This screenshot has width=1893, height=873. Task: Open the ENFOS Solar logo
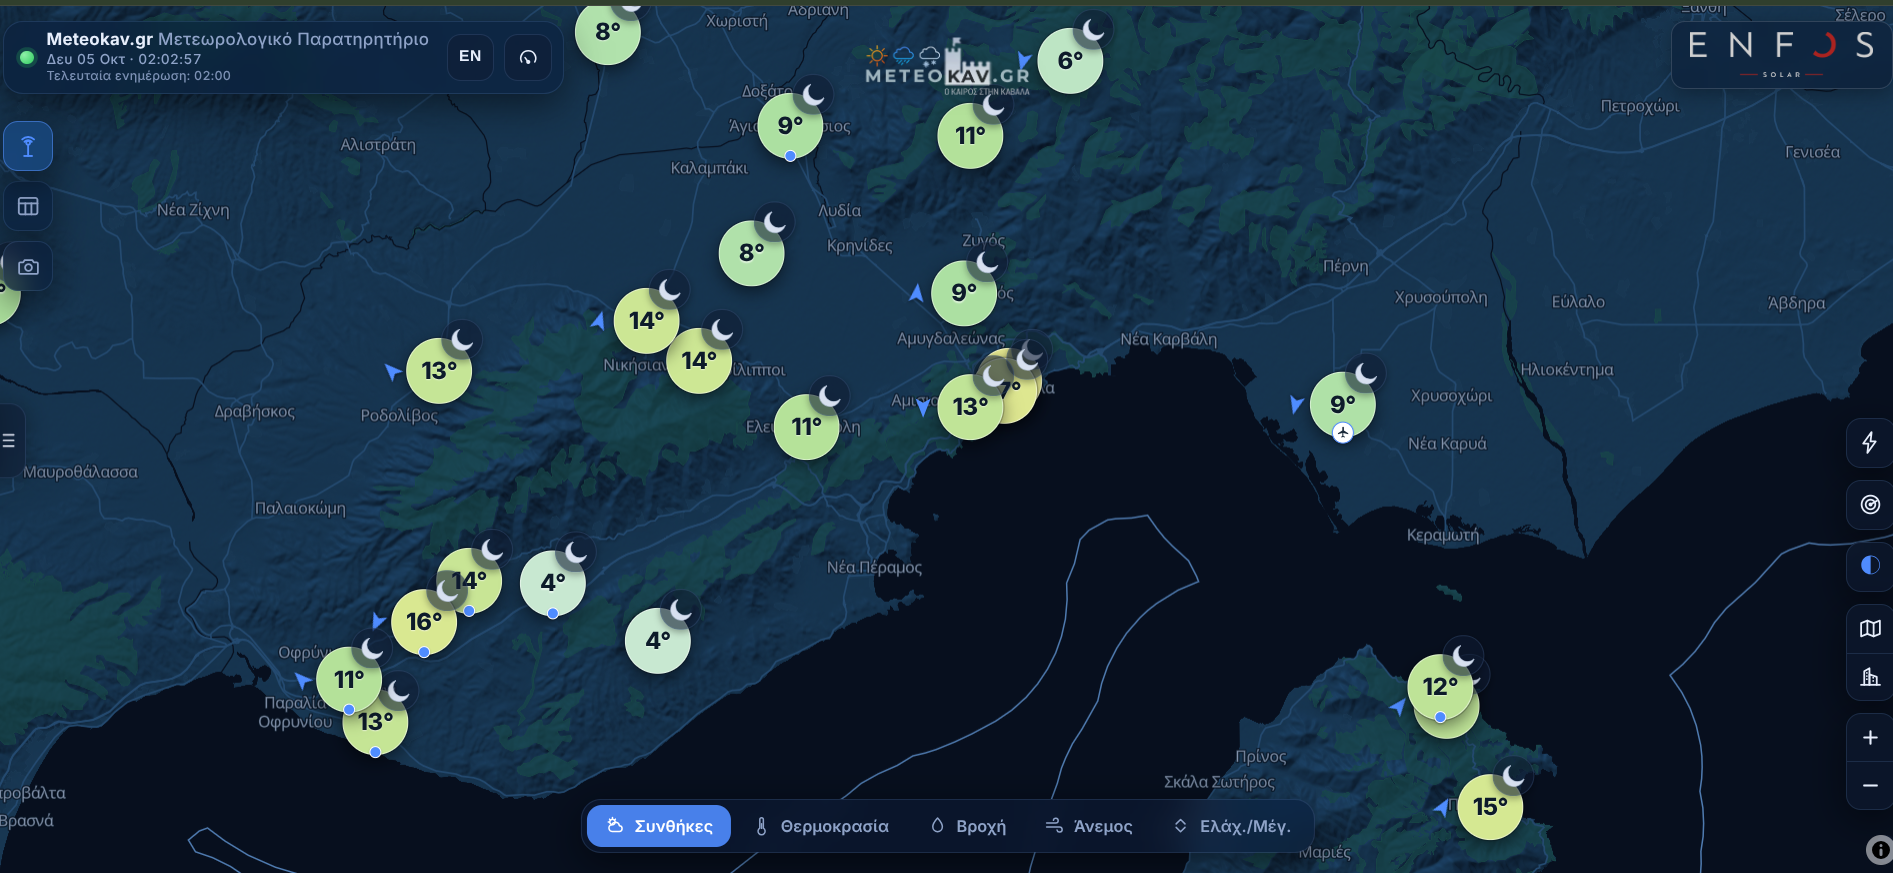[x=1781, y=54]
